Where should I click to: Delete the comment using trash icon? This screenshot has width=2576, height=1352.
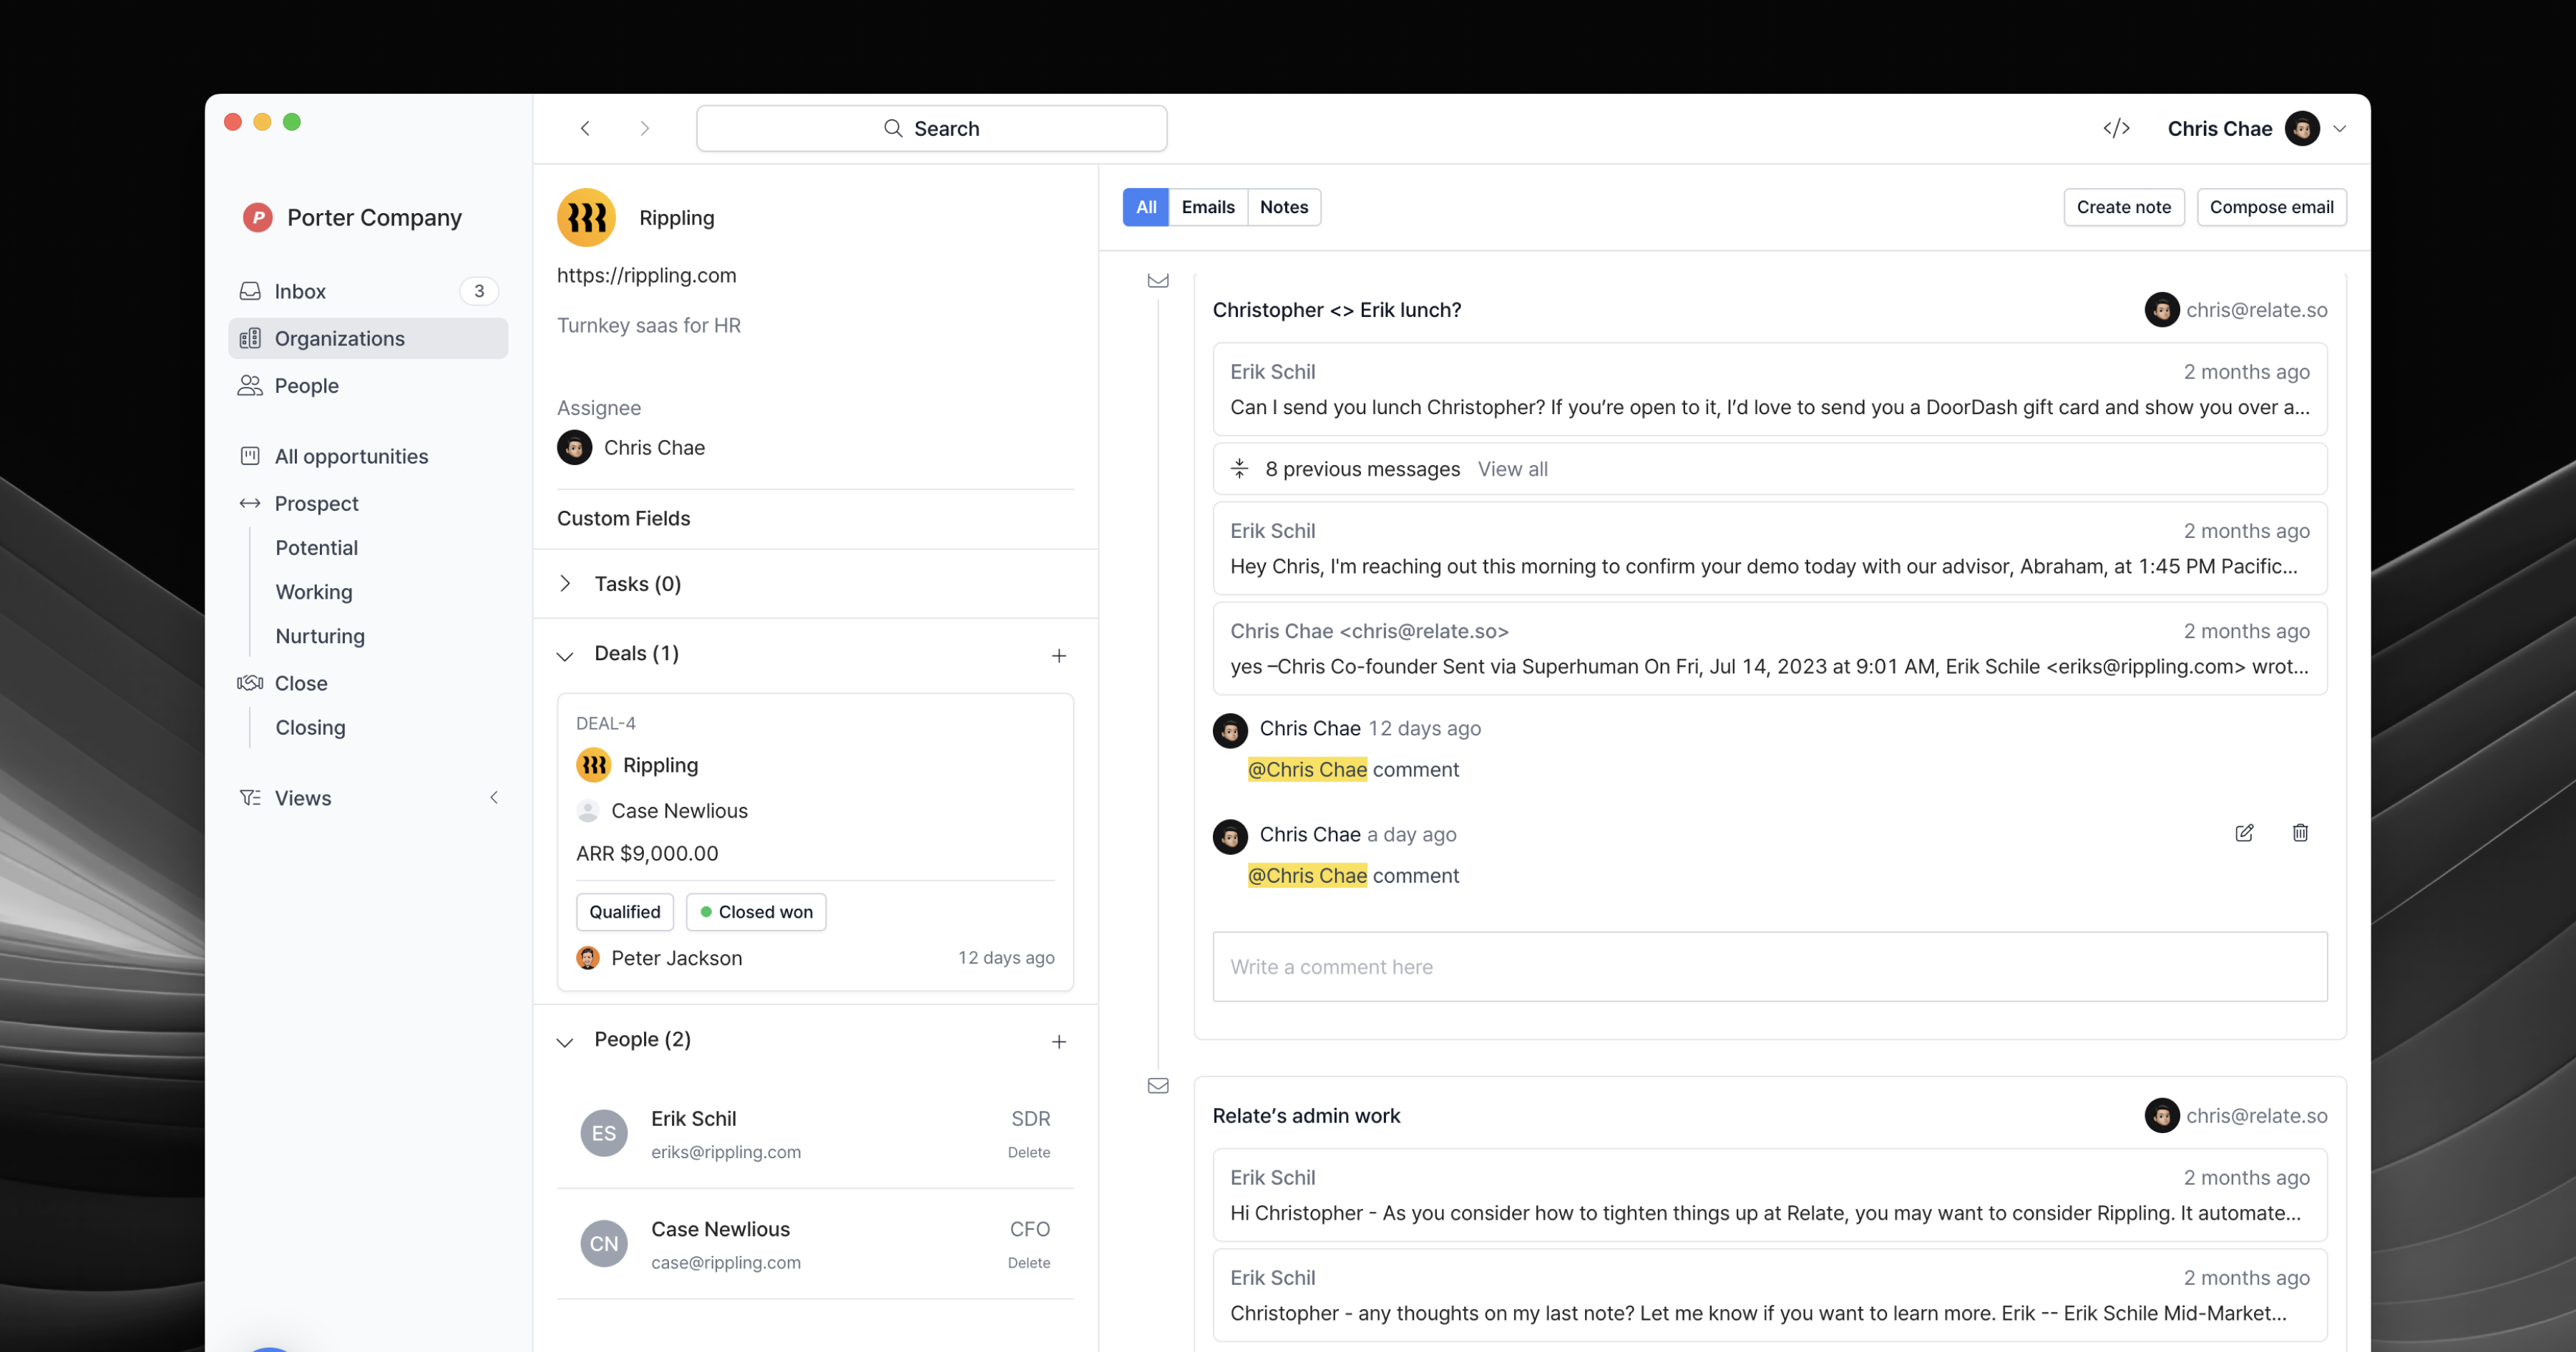(x=2300, y=833)
